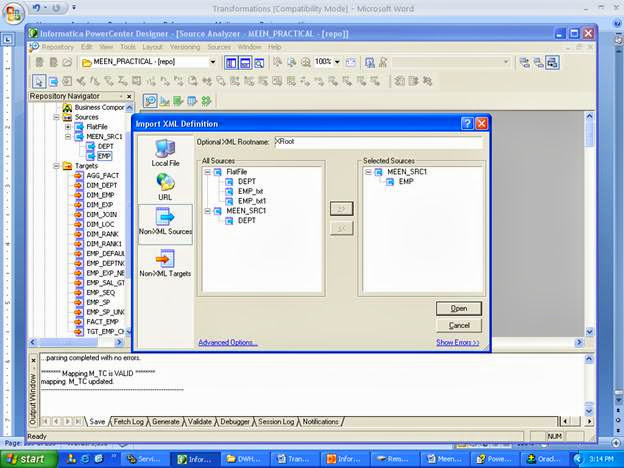Click the Output Window scroll-down arrow
Viewport: 624px width, 468px height.
coord(589,411)
